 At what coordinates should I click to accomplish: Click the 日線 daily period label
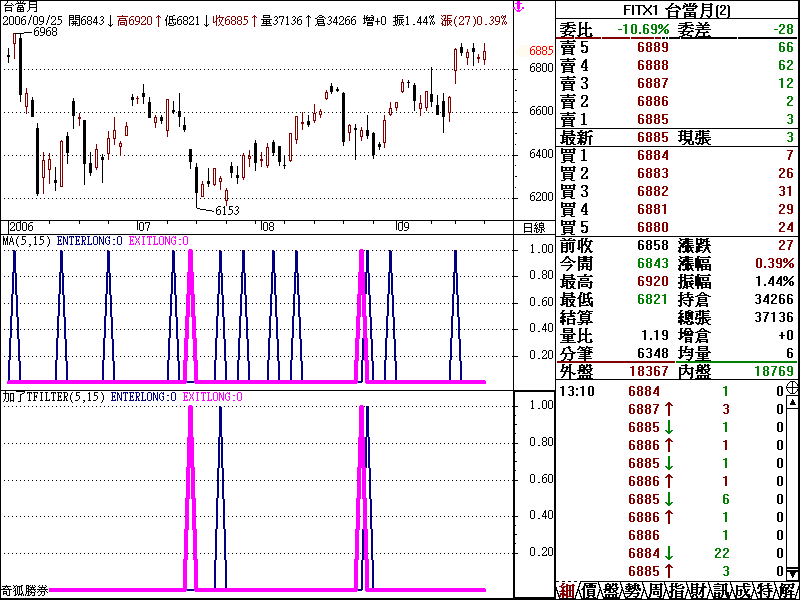pyautogui.click(x=534, y=227)
